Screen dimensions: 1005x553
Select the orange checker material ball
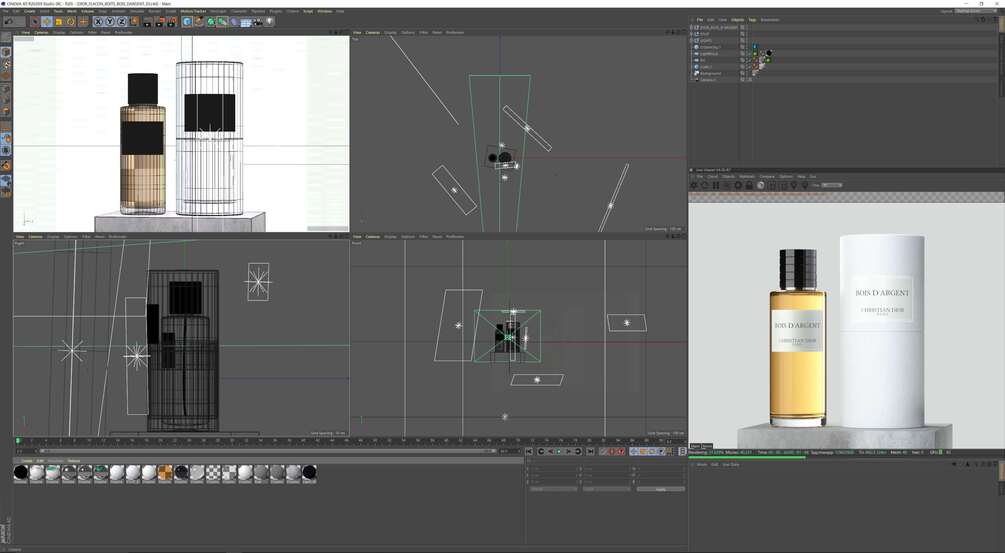[165, 473]
